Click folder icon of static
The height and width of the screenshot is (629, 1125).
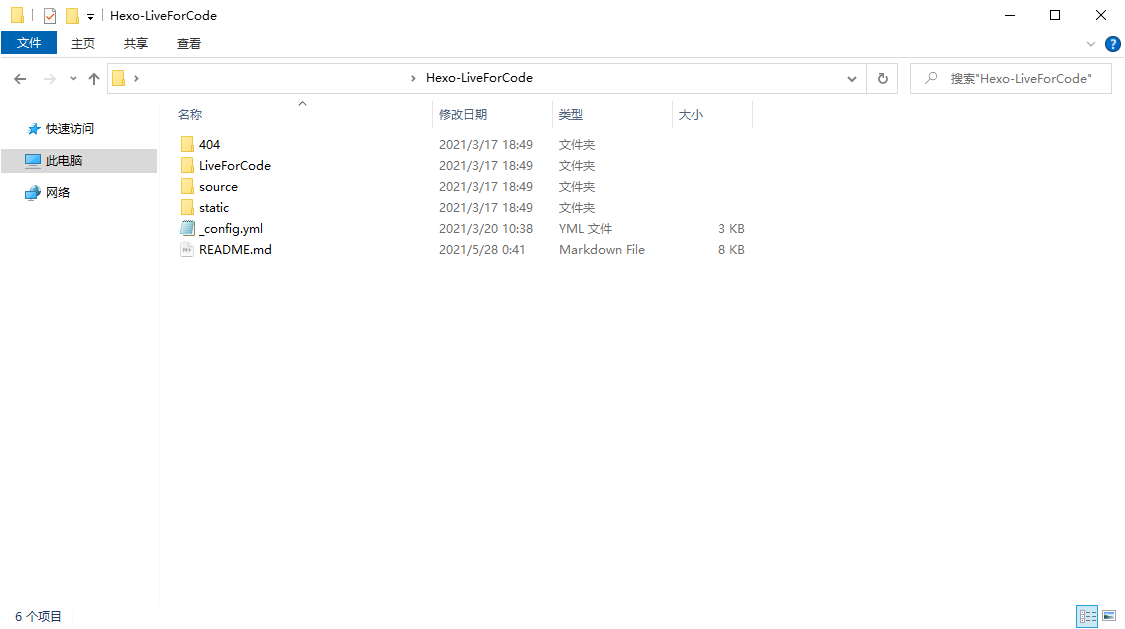point(187,207)
